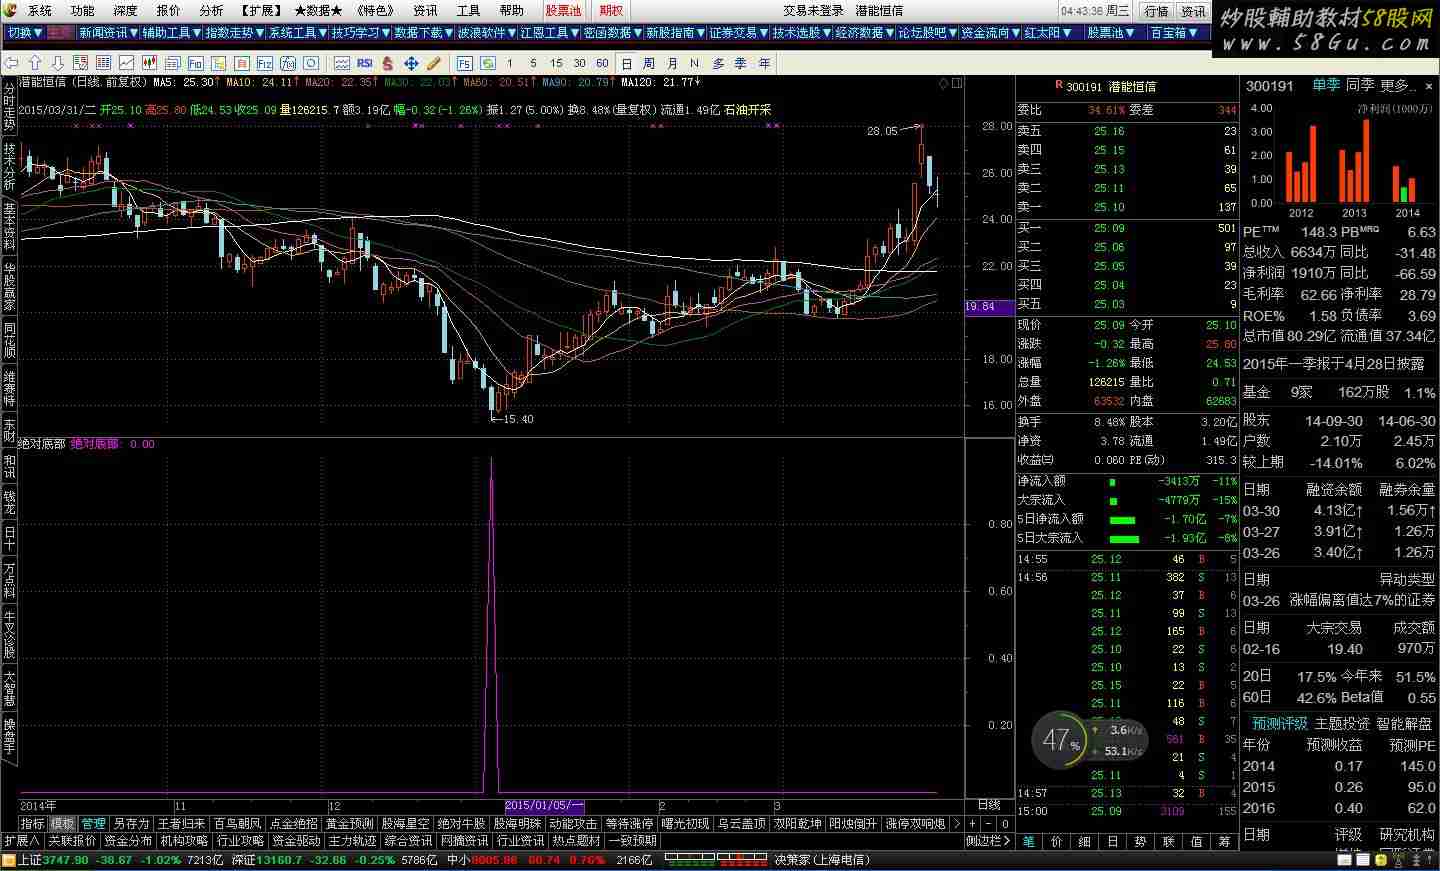Select the pencil drawing tool icon
Image resolution: width=1440 pixels, height=871 pixels.
pos(433,63)
